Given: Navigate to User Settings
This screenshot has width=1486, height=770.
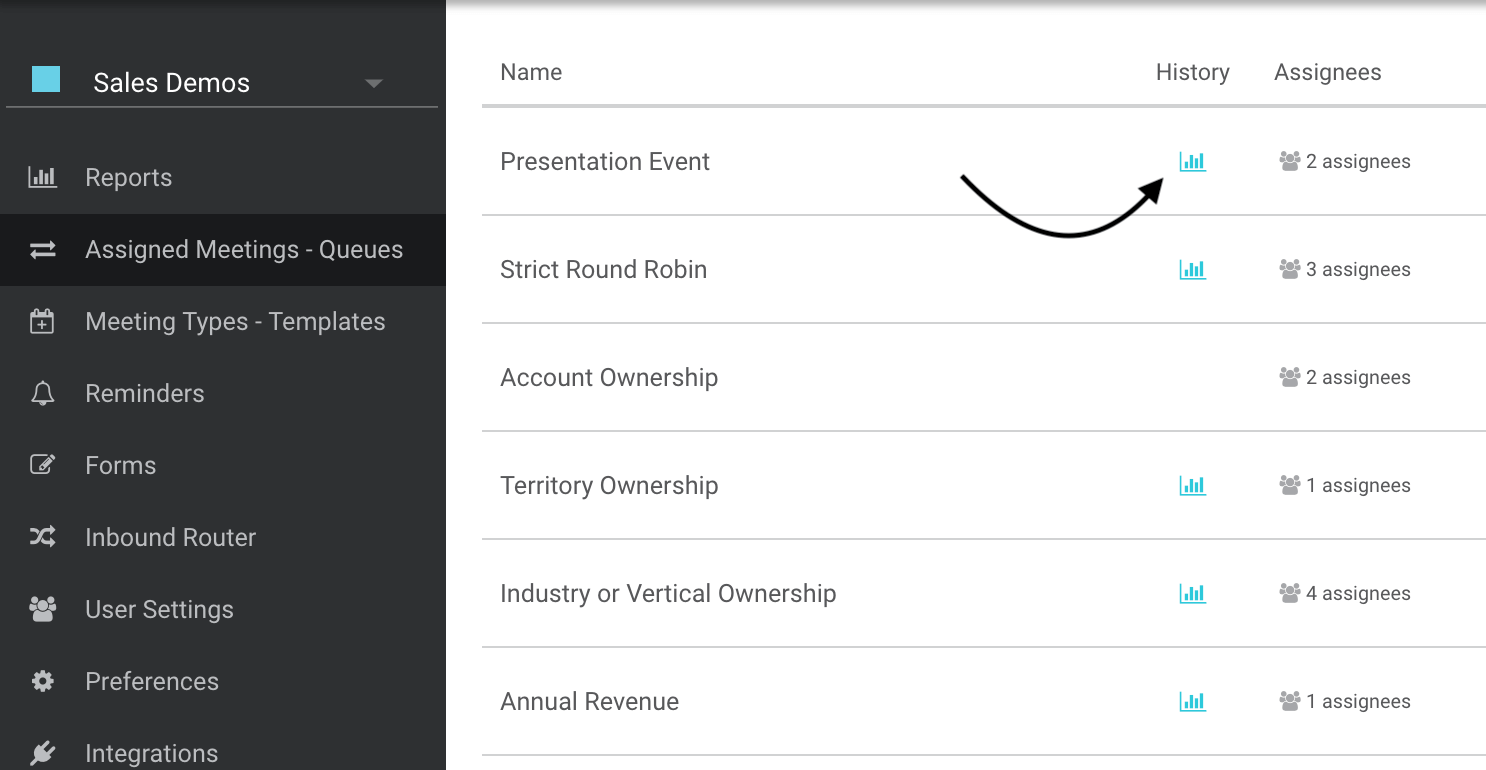Looking at the screenshot, I should click(159, 610).
